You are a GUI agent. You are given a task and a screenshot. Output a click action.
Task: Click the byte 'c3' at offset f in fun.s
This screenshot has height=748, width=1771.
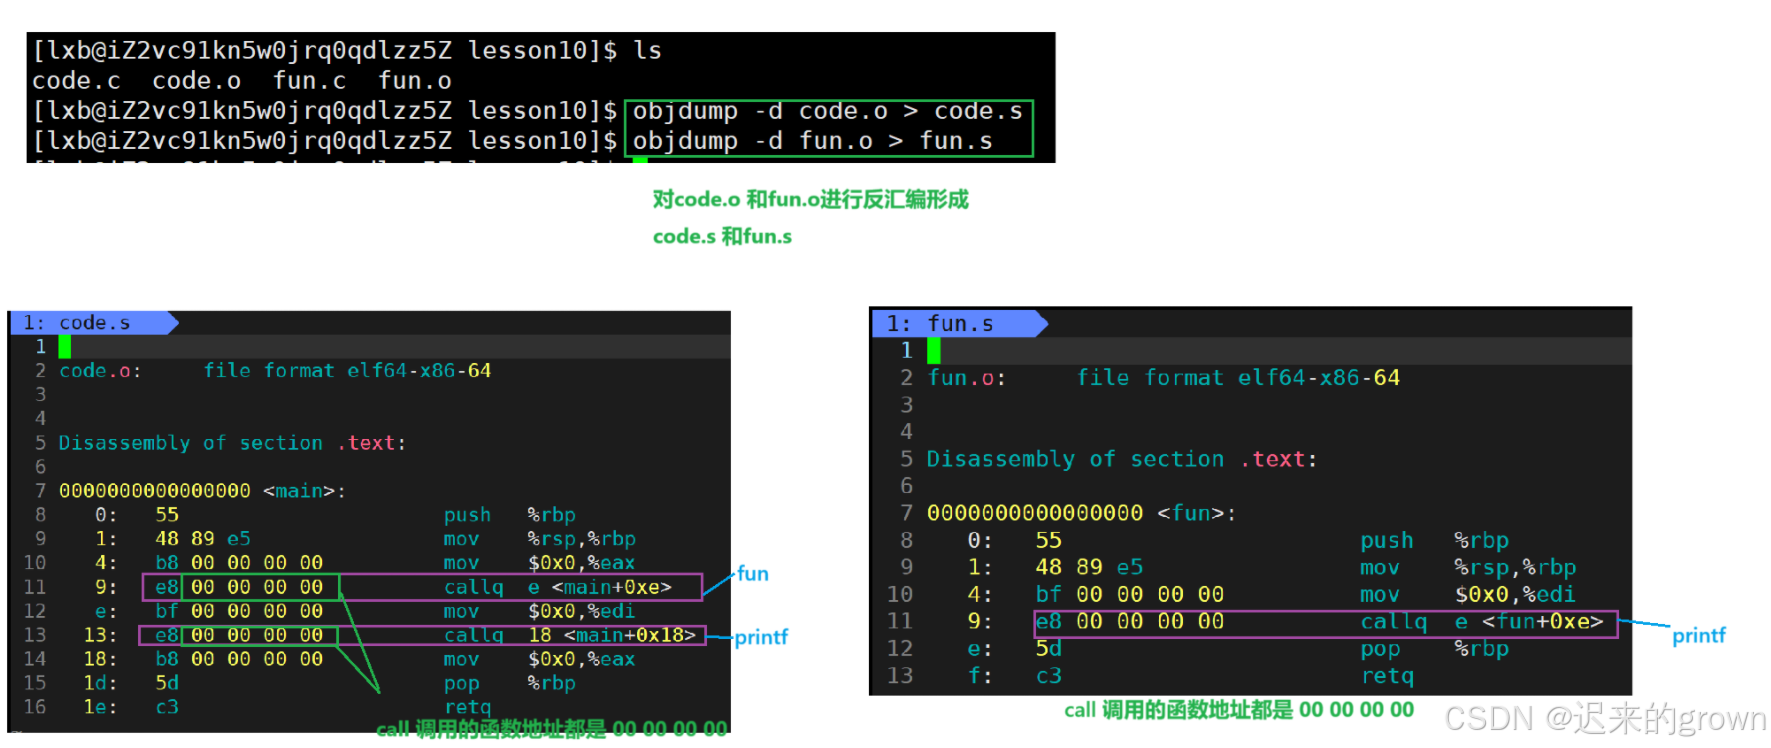tap(1049, 675)
